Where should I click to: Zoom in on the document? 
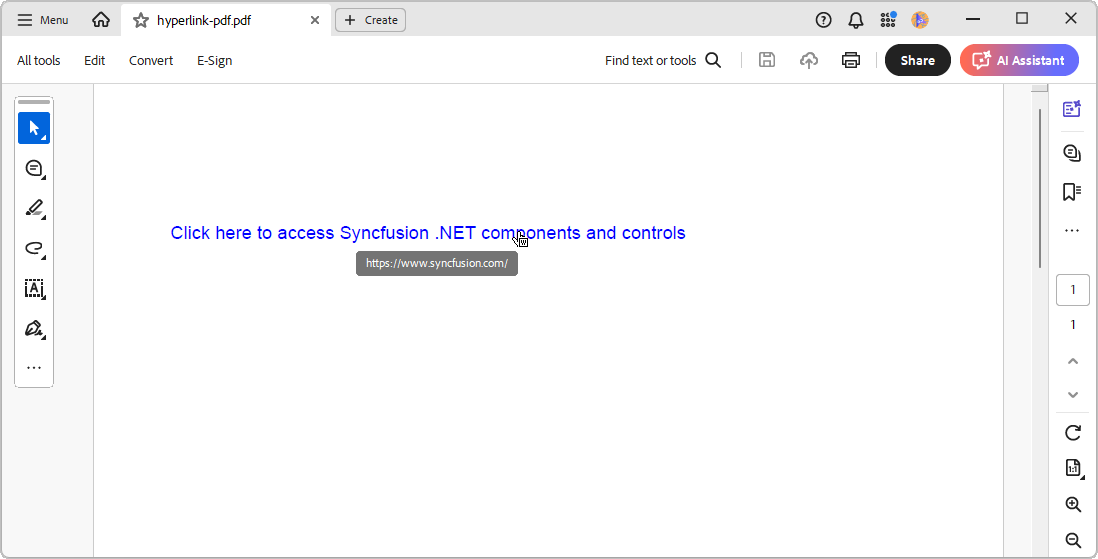(x=1073, y=504)
